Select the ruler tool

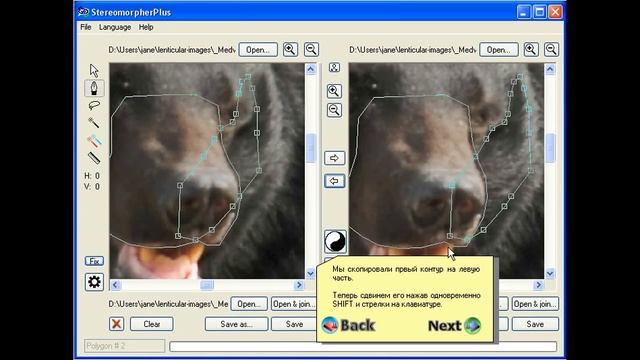click(x=94, y=158)
